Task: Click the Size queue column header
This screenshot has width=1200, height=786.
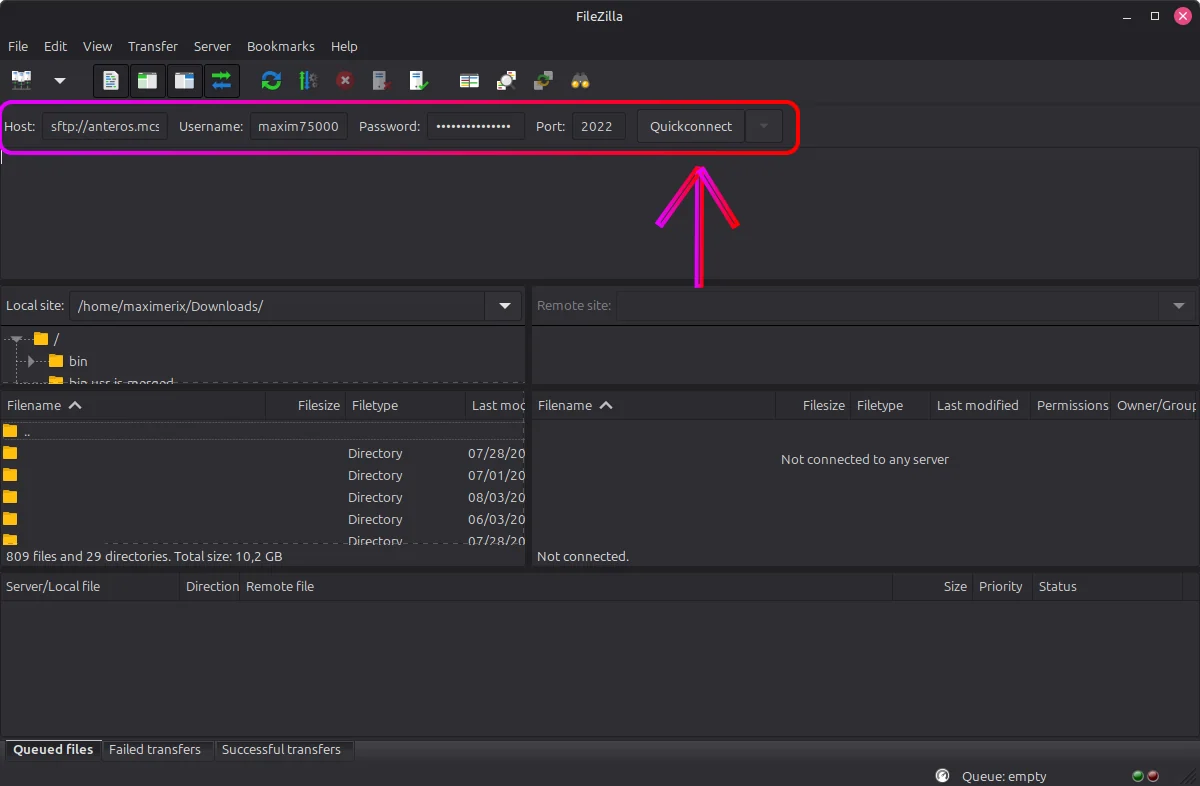Action: (932, 586)
